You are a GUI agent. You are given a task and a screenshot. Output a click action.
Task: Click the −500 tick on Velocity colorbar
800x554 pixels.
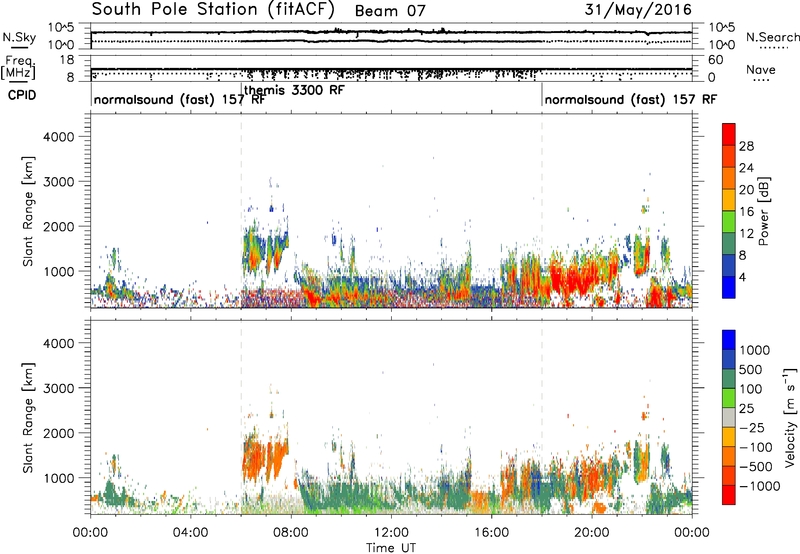756,466
